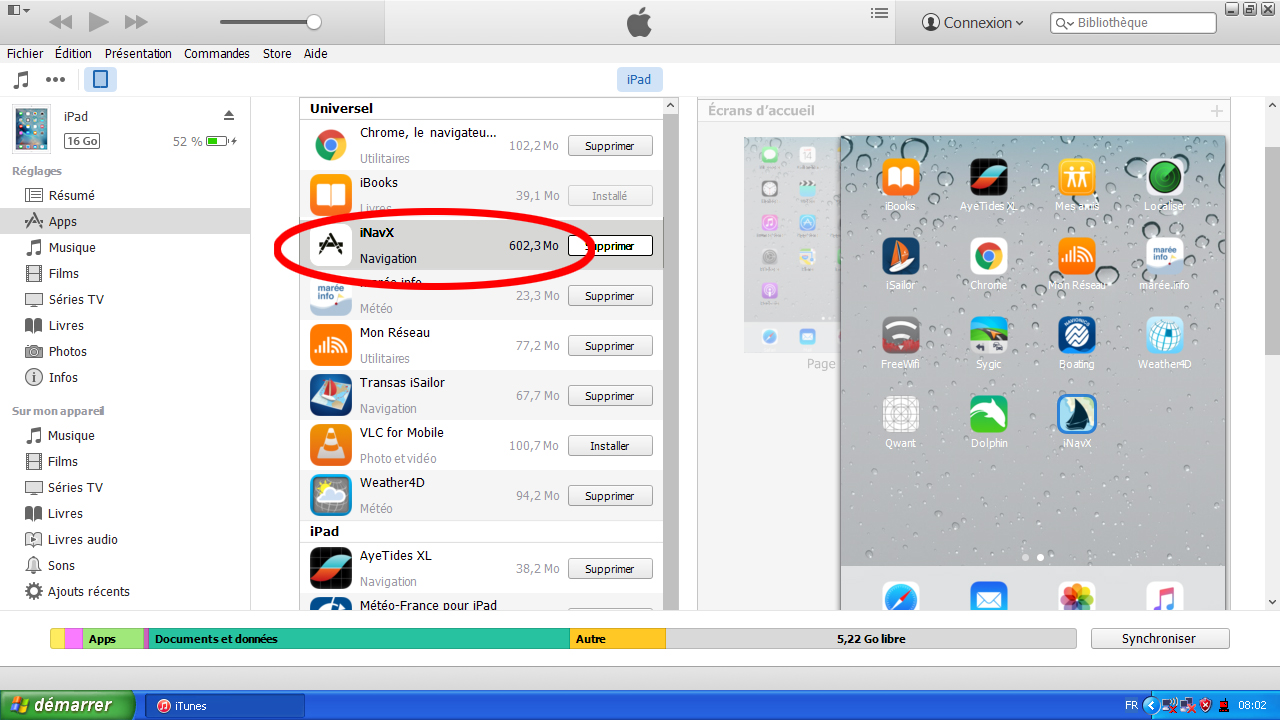Open the more options ellipsis icon

[x=55, y=80]
